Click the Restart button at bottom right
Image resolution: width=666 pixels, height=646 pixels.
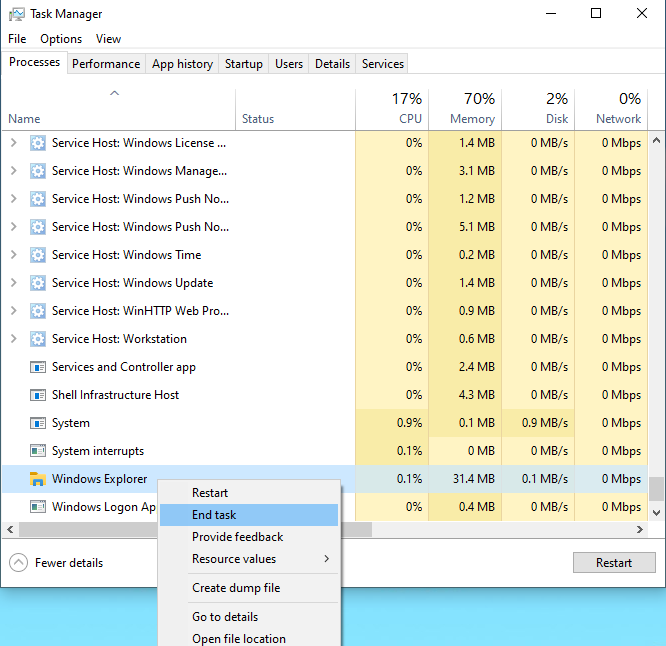pos(614,563)
